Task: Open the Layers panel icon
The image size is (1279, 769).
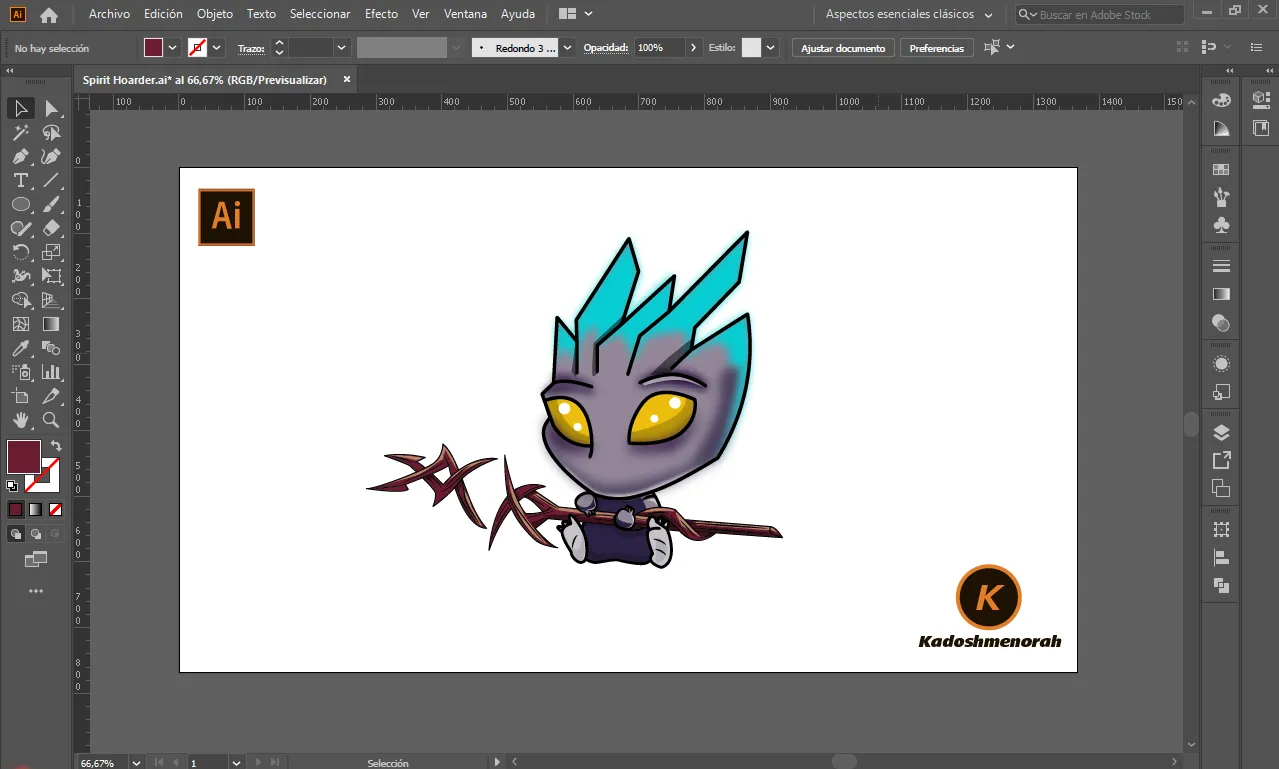Action: pyautogui.click(x=1221, y=433)
